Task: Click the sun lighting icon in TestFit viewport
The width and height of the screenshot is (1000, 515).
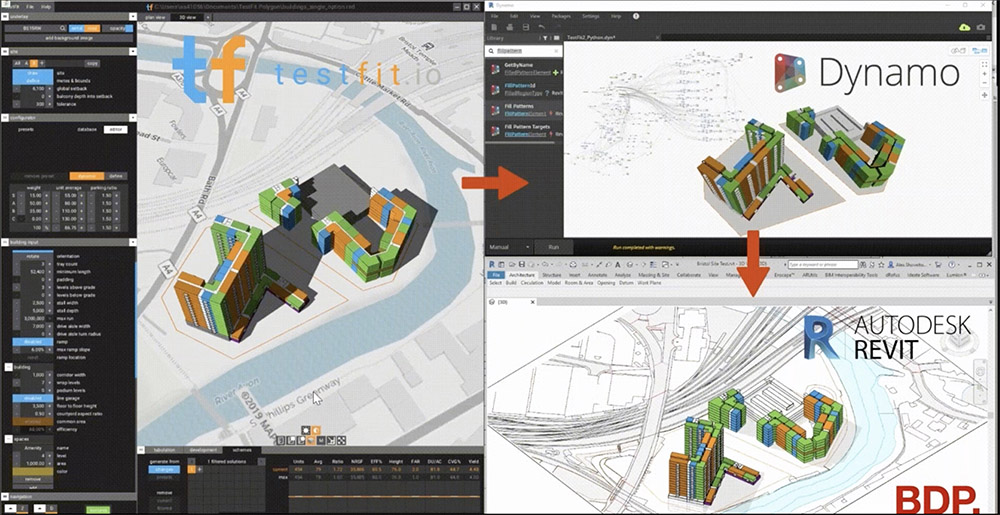Action: coord(307,431)
